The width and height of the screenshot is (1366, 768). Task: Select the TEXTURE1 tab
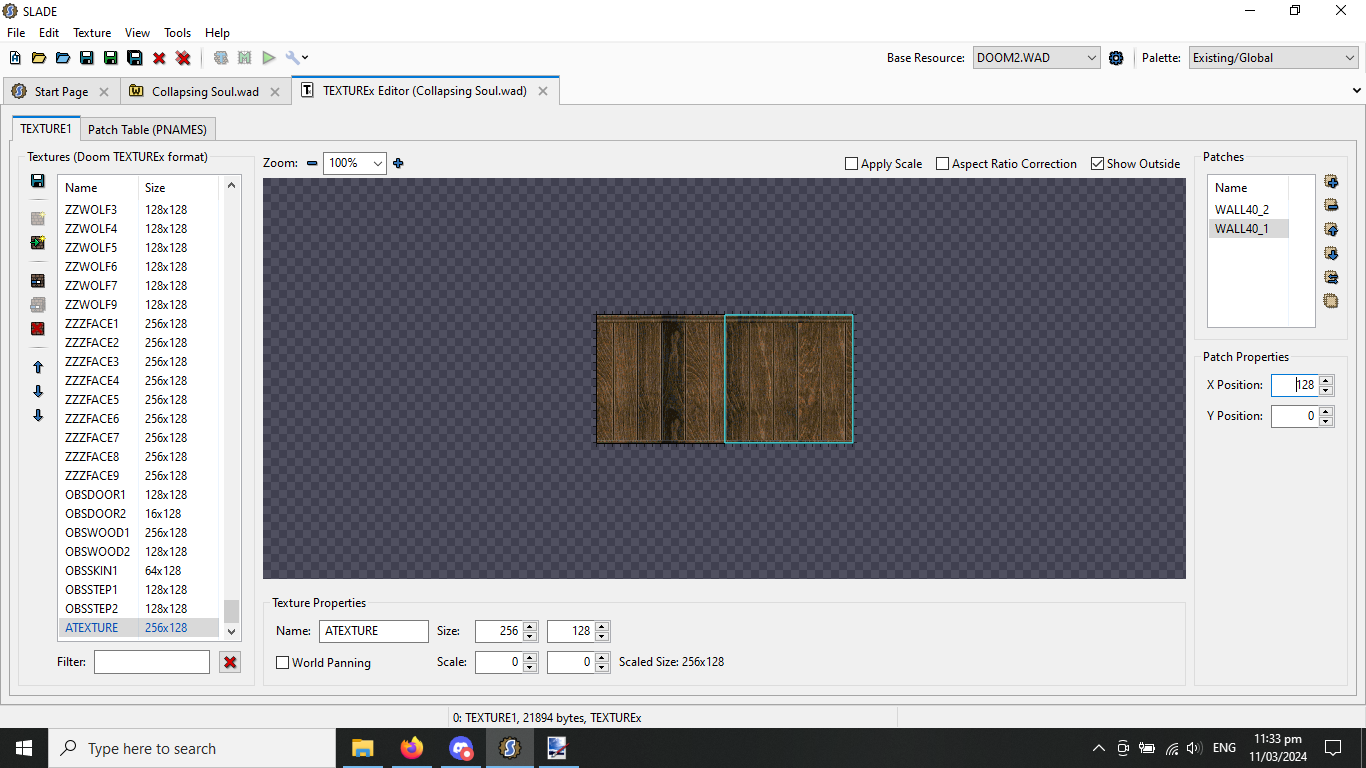46,129
